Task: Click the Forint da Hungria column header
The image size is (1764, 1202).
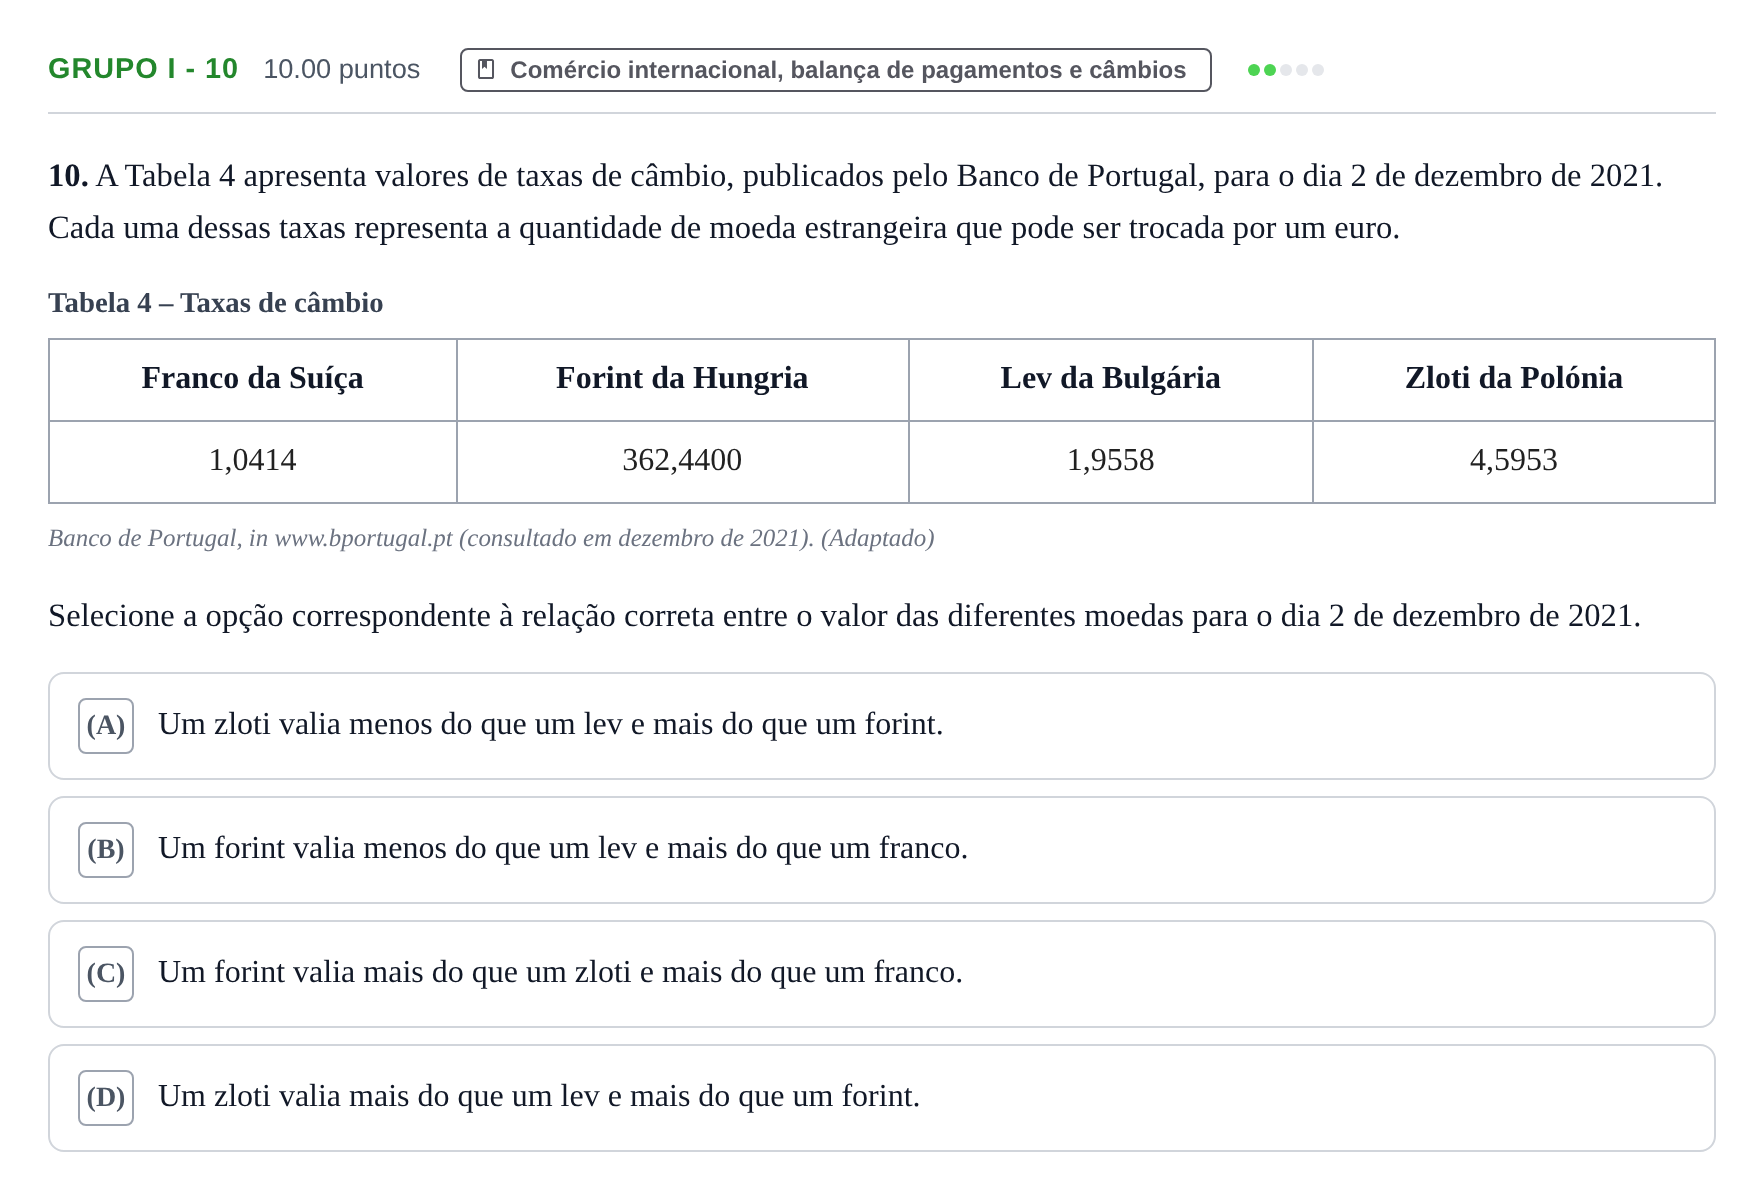Action: click(682, 379)
